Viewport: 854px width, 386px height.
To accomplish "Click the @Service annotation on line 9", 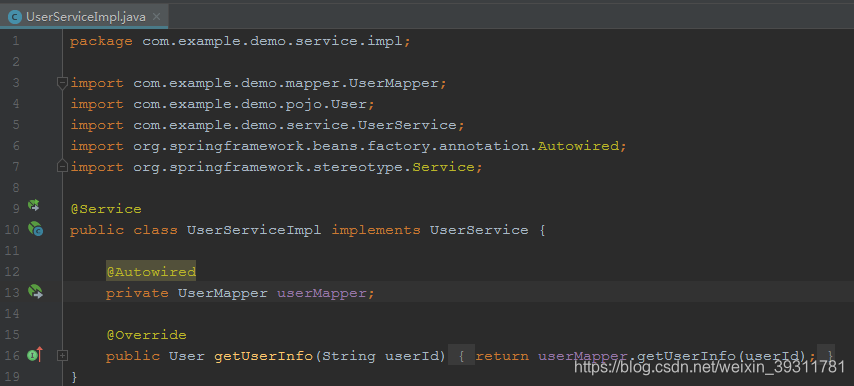I will (x=106, y=209).
